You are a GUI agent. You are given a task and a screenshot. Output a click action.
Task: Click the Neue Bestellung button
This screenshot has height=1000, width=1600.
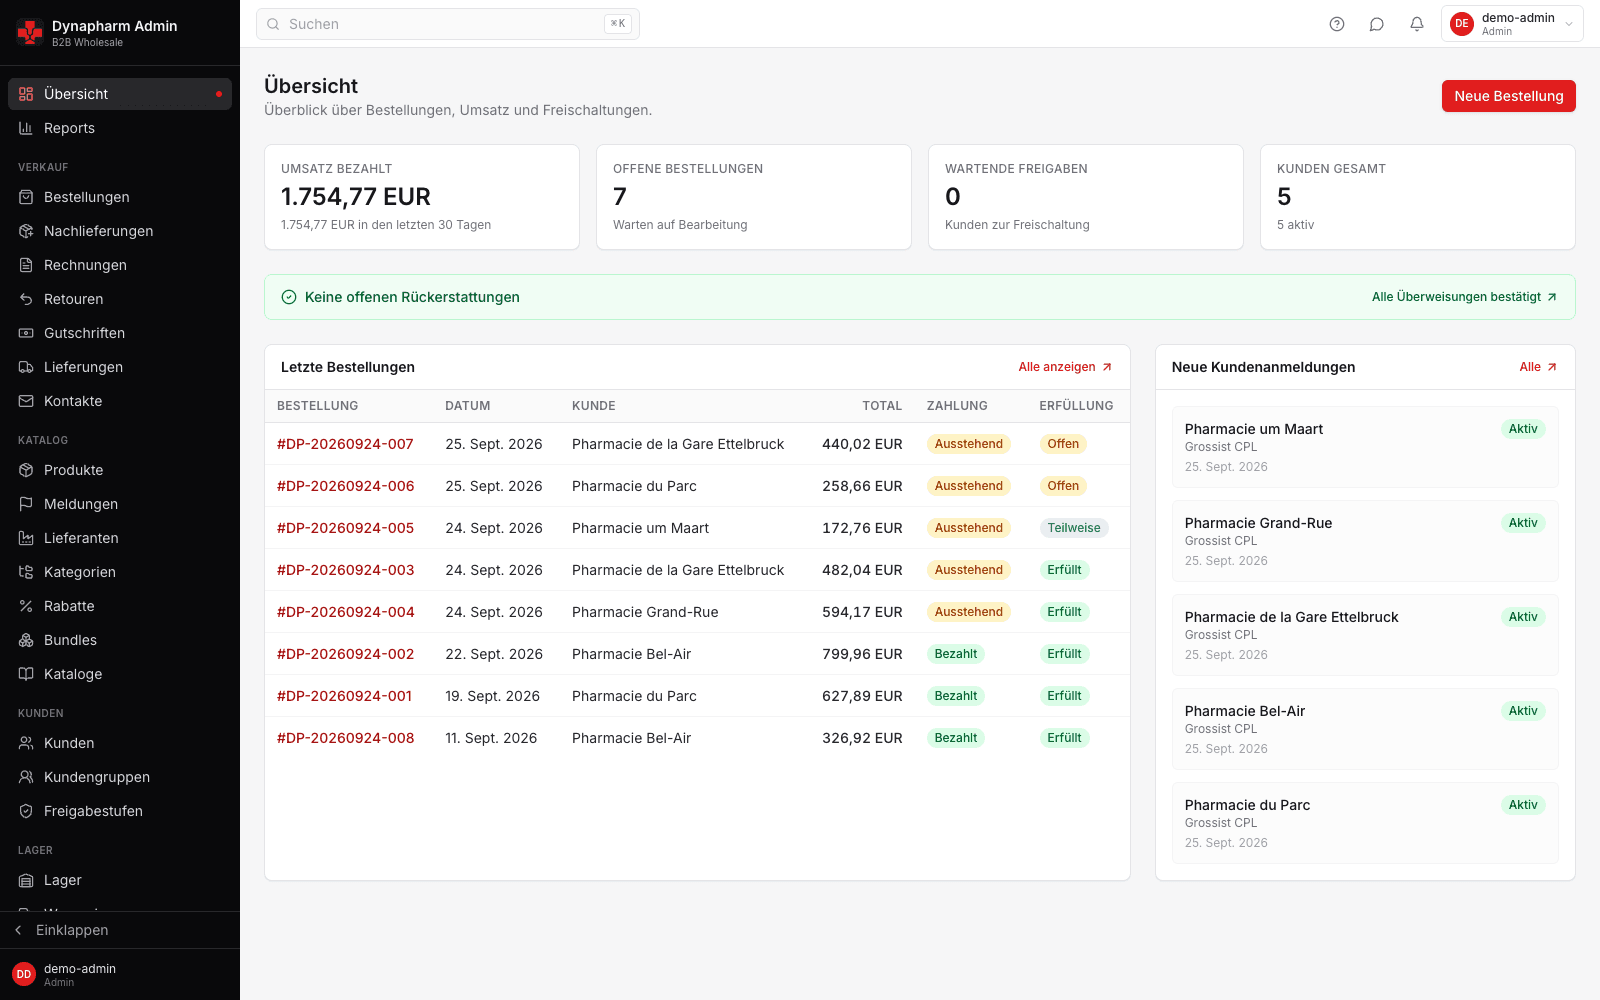click(1508, 96)
